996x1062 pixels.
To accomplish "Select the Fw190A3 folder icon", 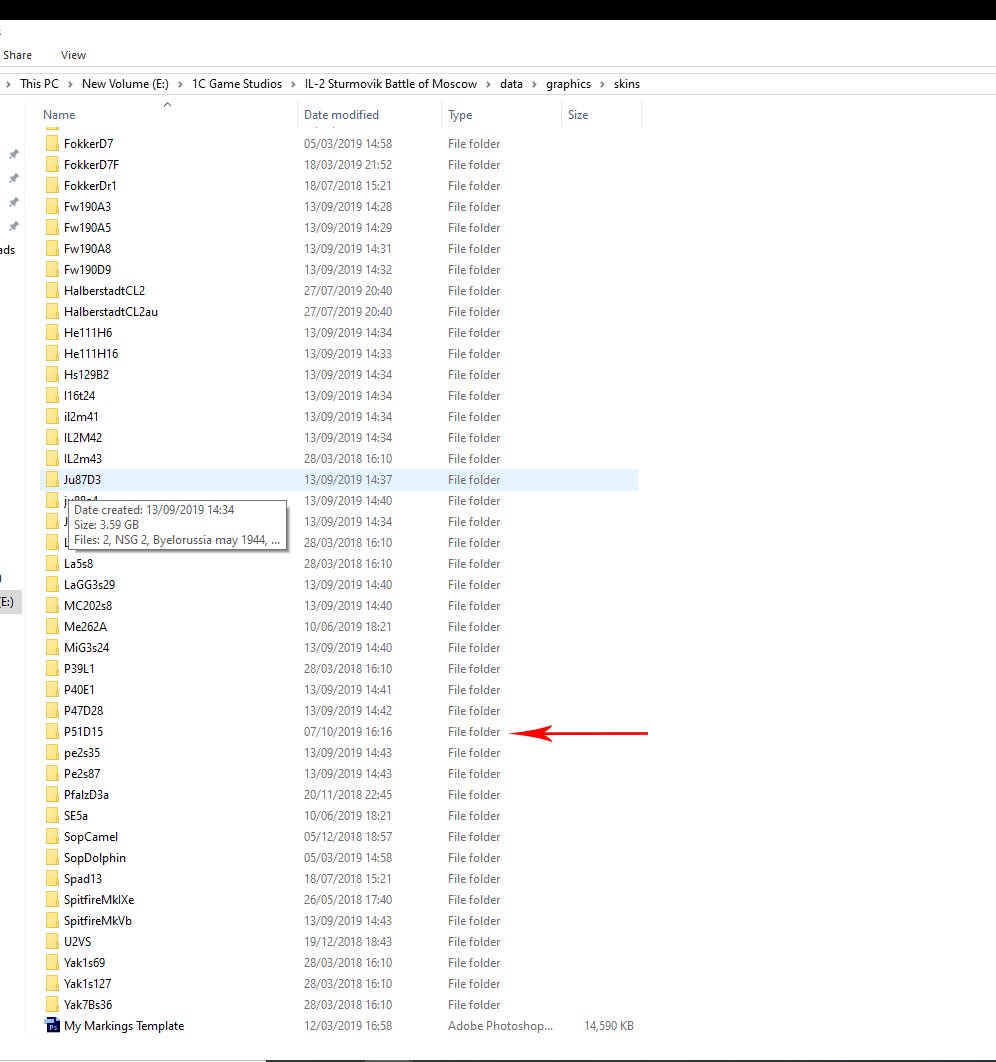I will (x=52, y=207).
